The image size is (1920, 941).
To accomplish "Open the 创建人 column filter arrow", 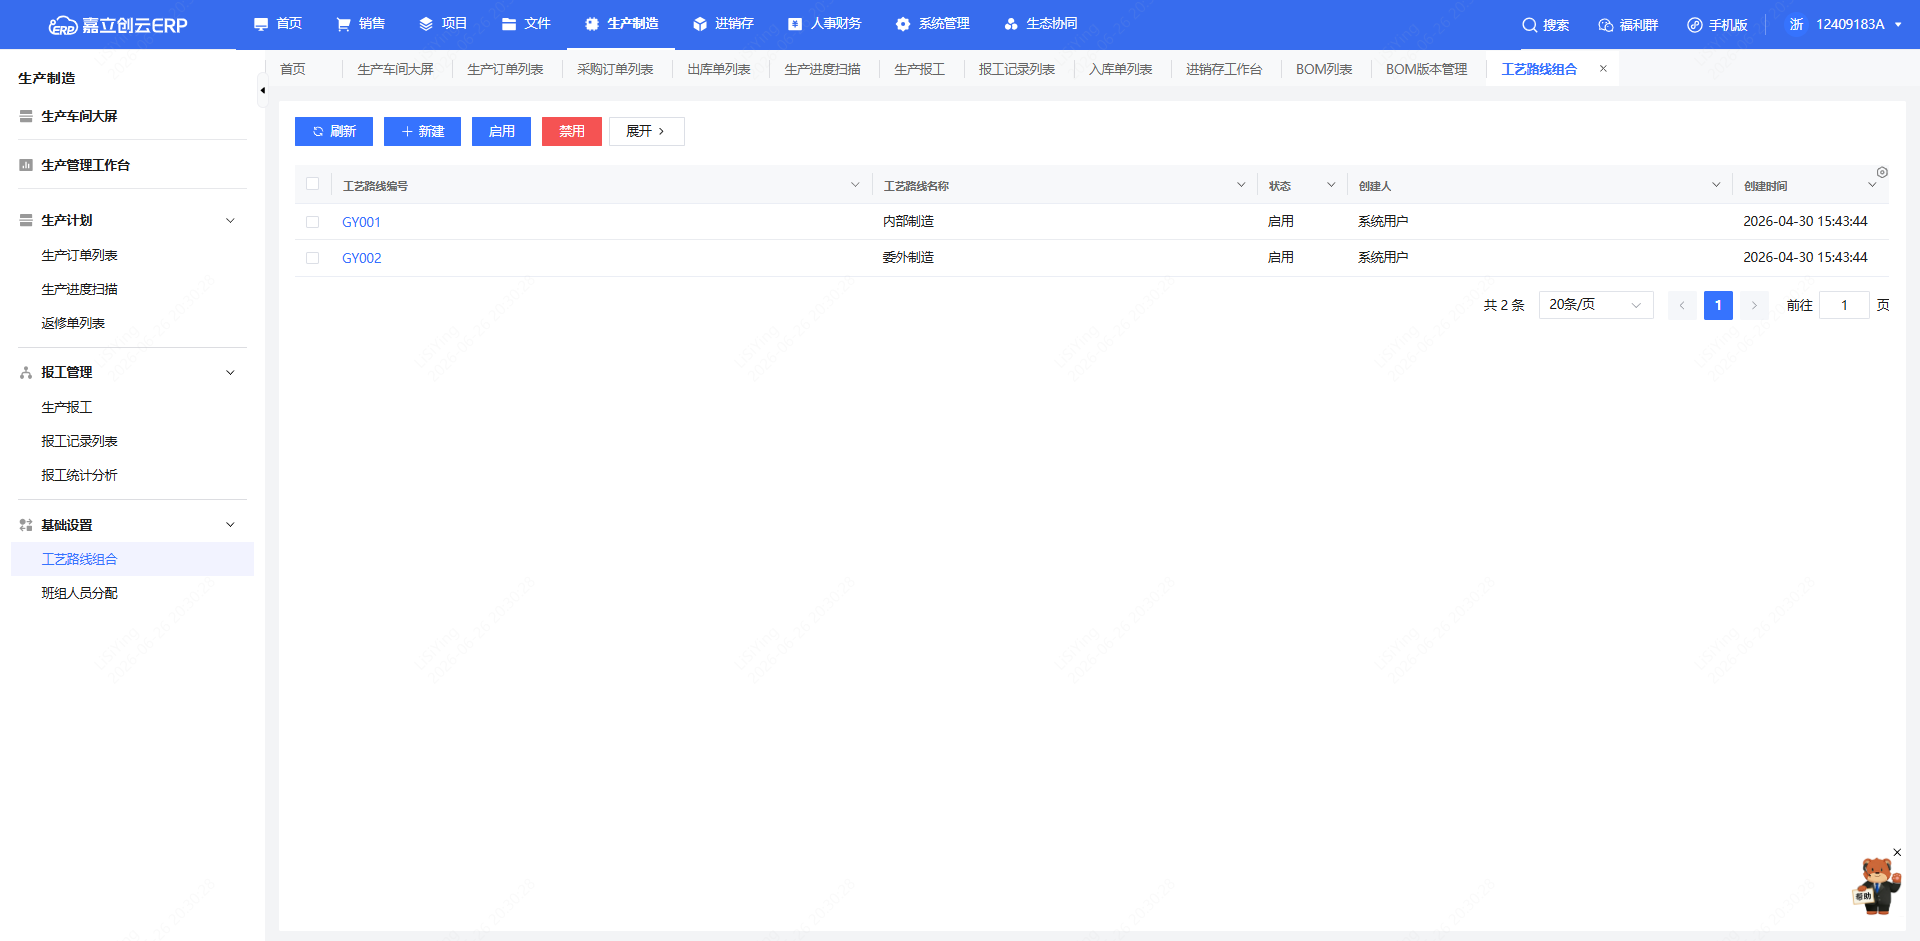I will click(x=1716, y=185).
